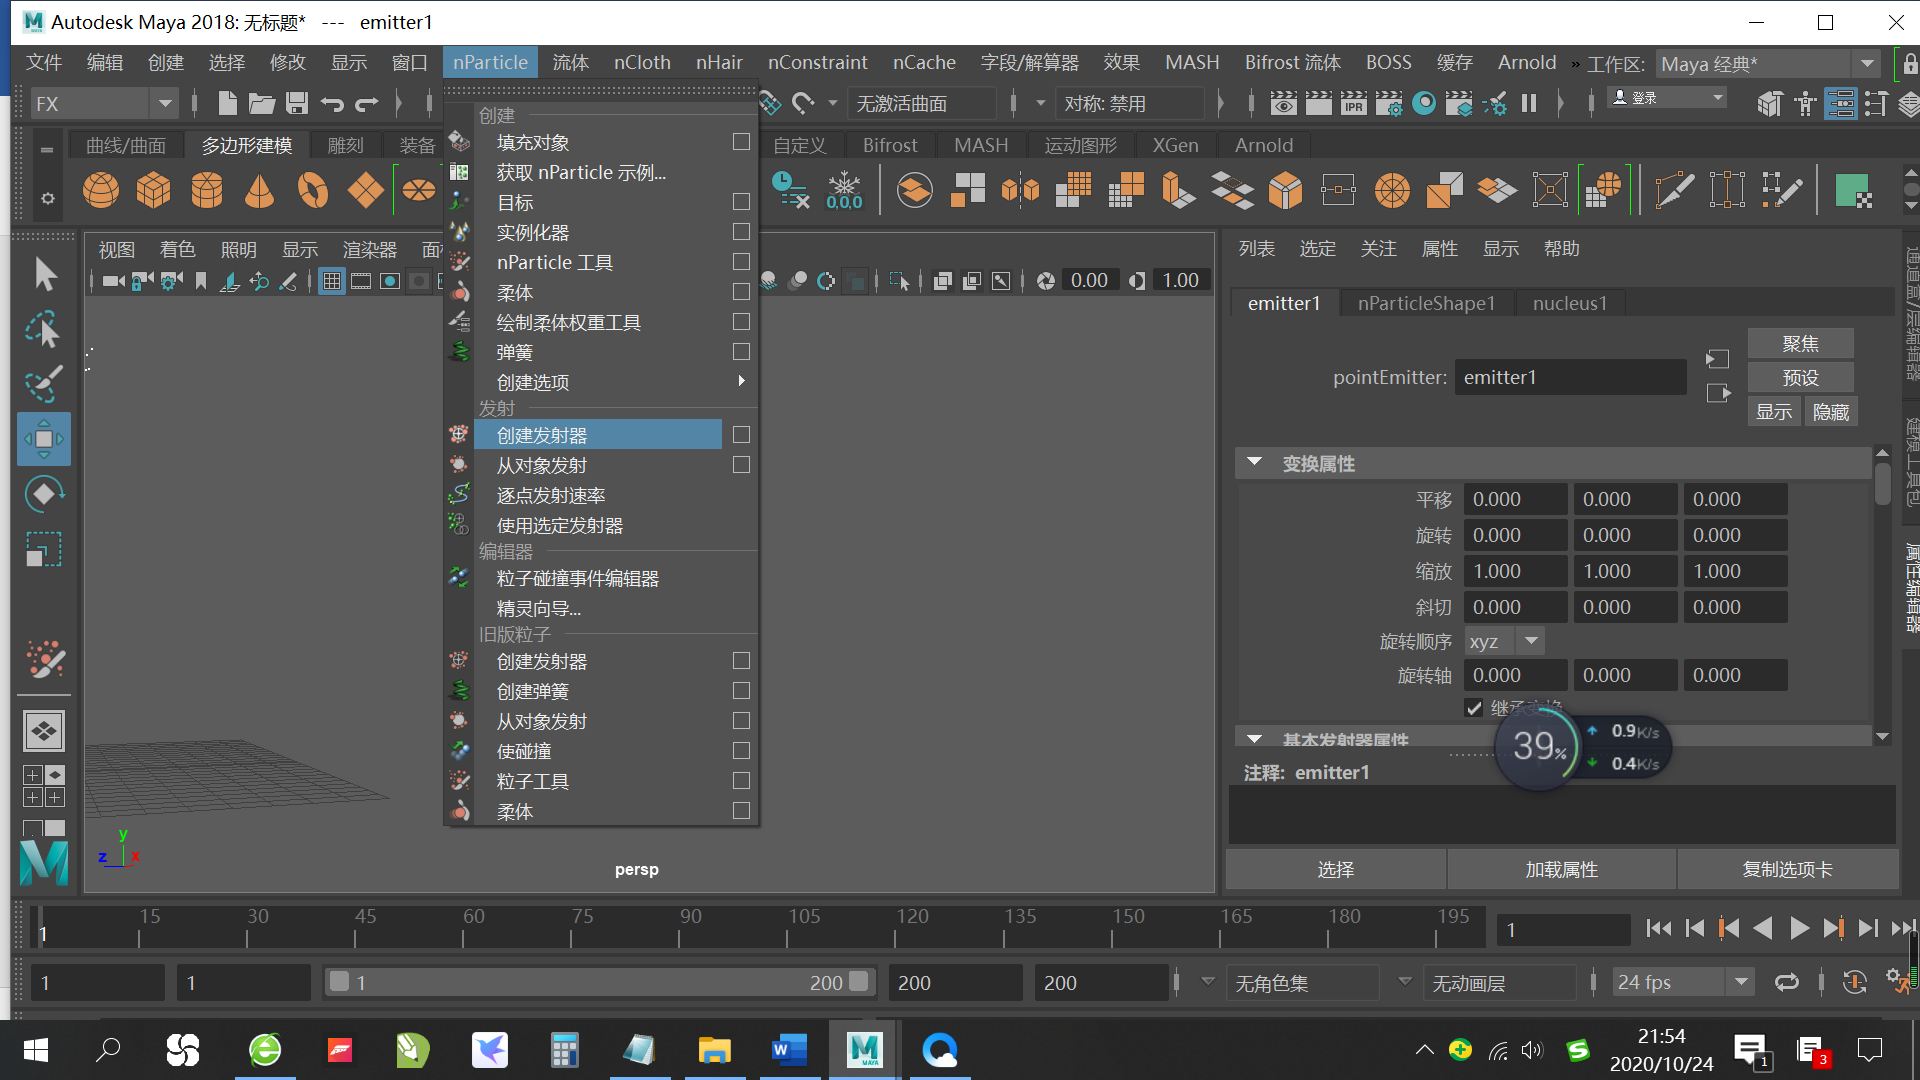Switch to single perspective layout icon
The image size is (1920, 1080).
[44, 731]
